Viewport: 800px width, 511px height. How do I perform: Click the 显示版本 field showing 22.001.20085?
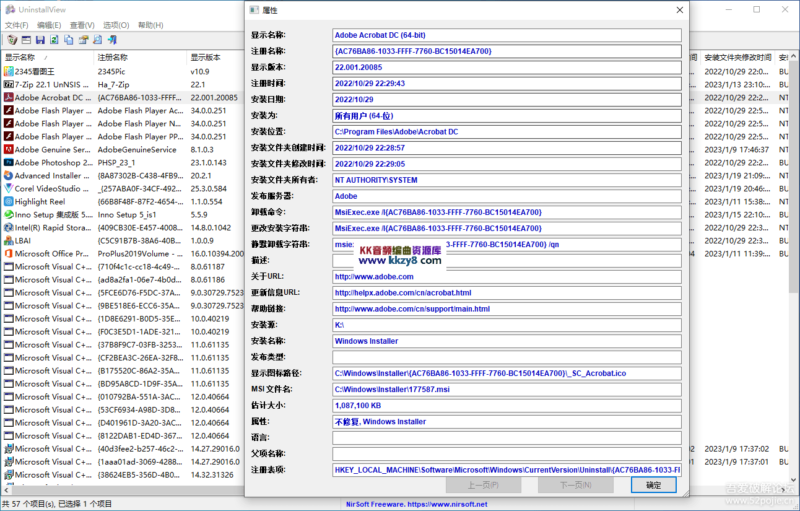(x=507, y=67)
